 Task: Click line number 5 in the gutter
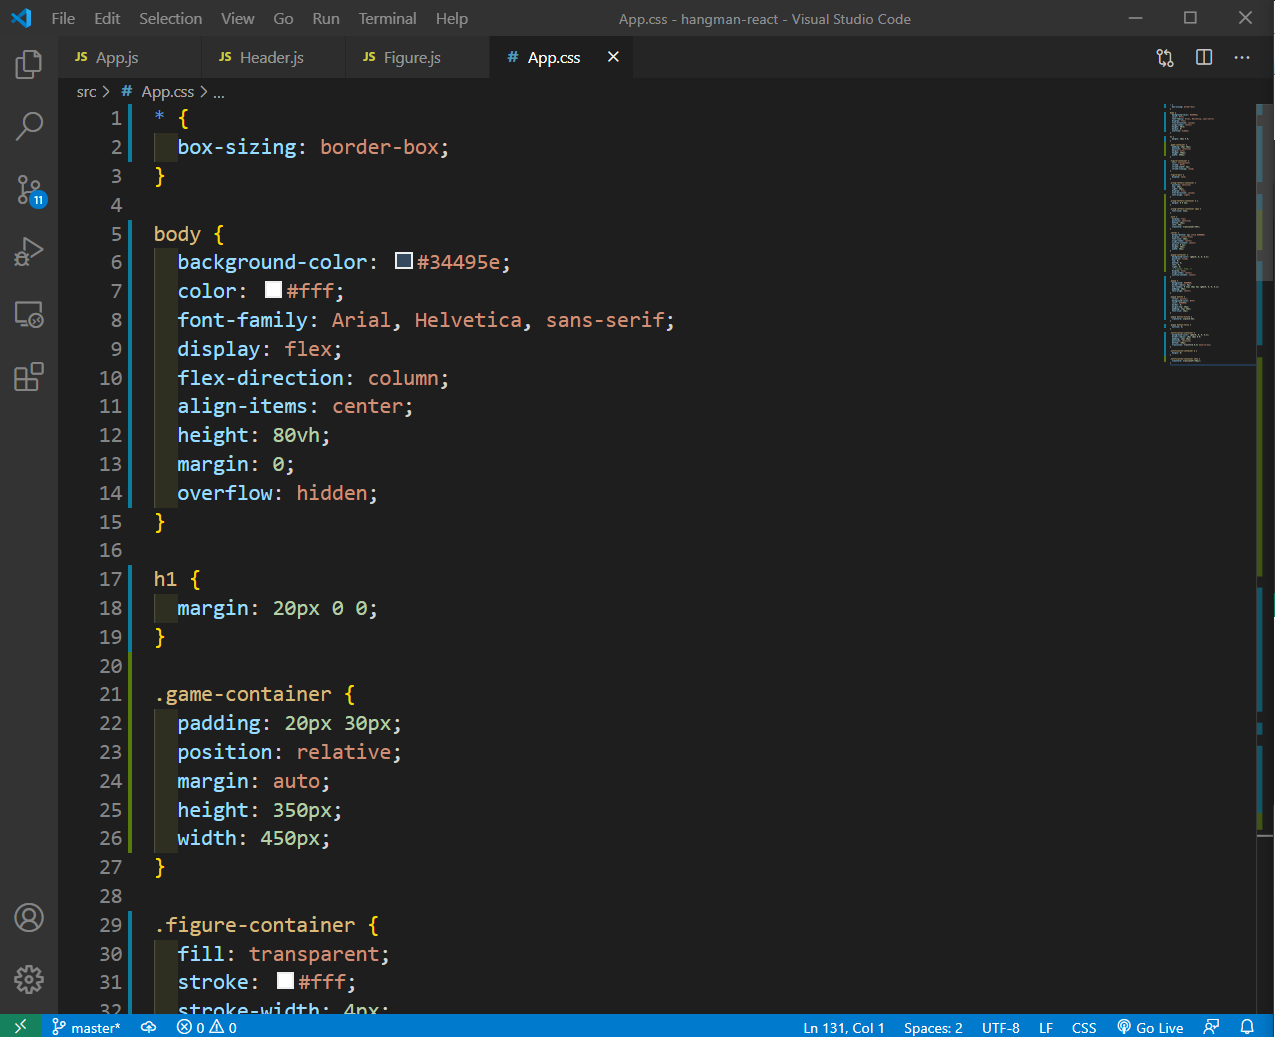(x=116, y=233)
